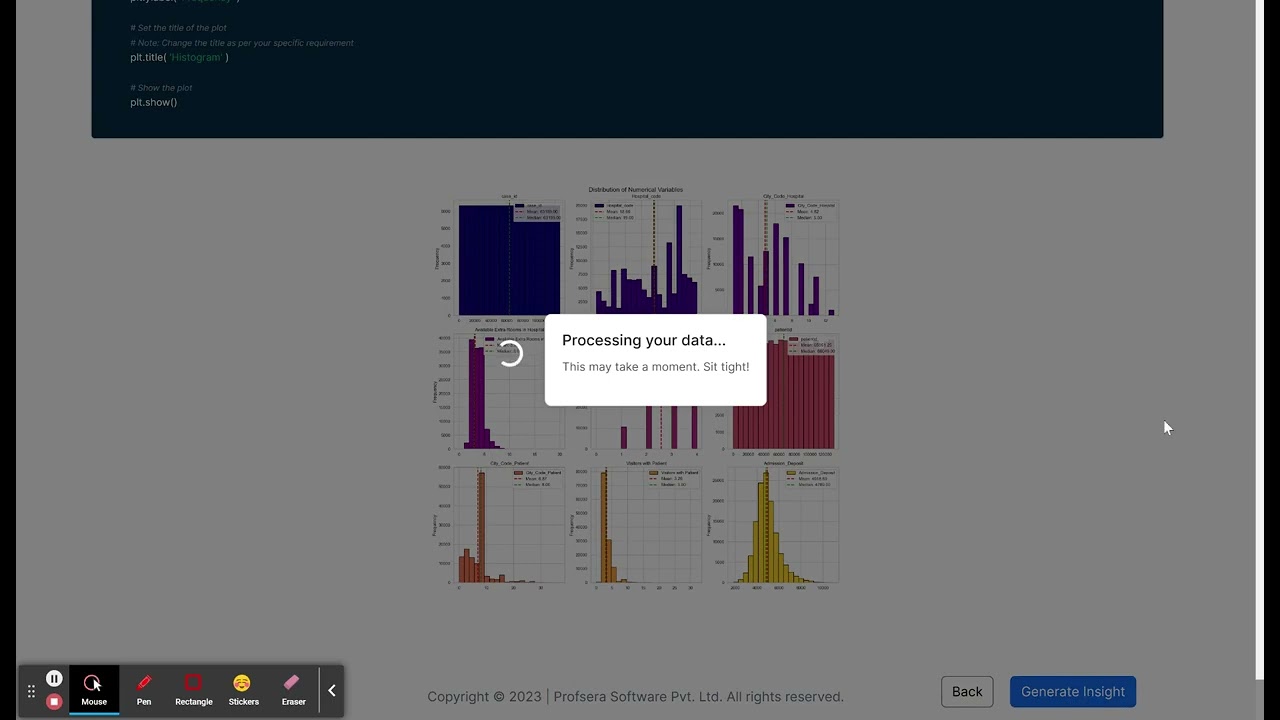Screen dimensions: 1280x720
Task: Click the "Distribution of Numerical Variables" chart title
Action: 635,189
